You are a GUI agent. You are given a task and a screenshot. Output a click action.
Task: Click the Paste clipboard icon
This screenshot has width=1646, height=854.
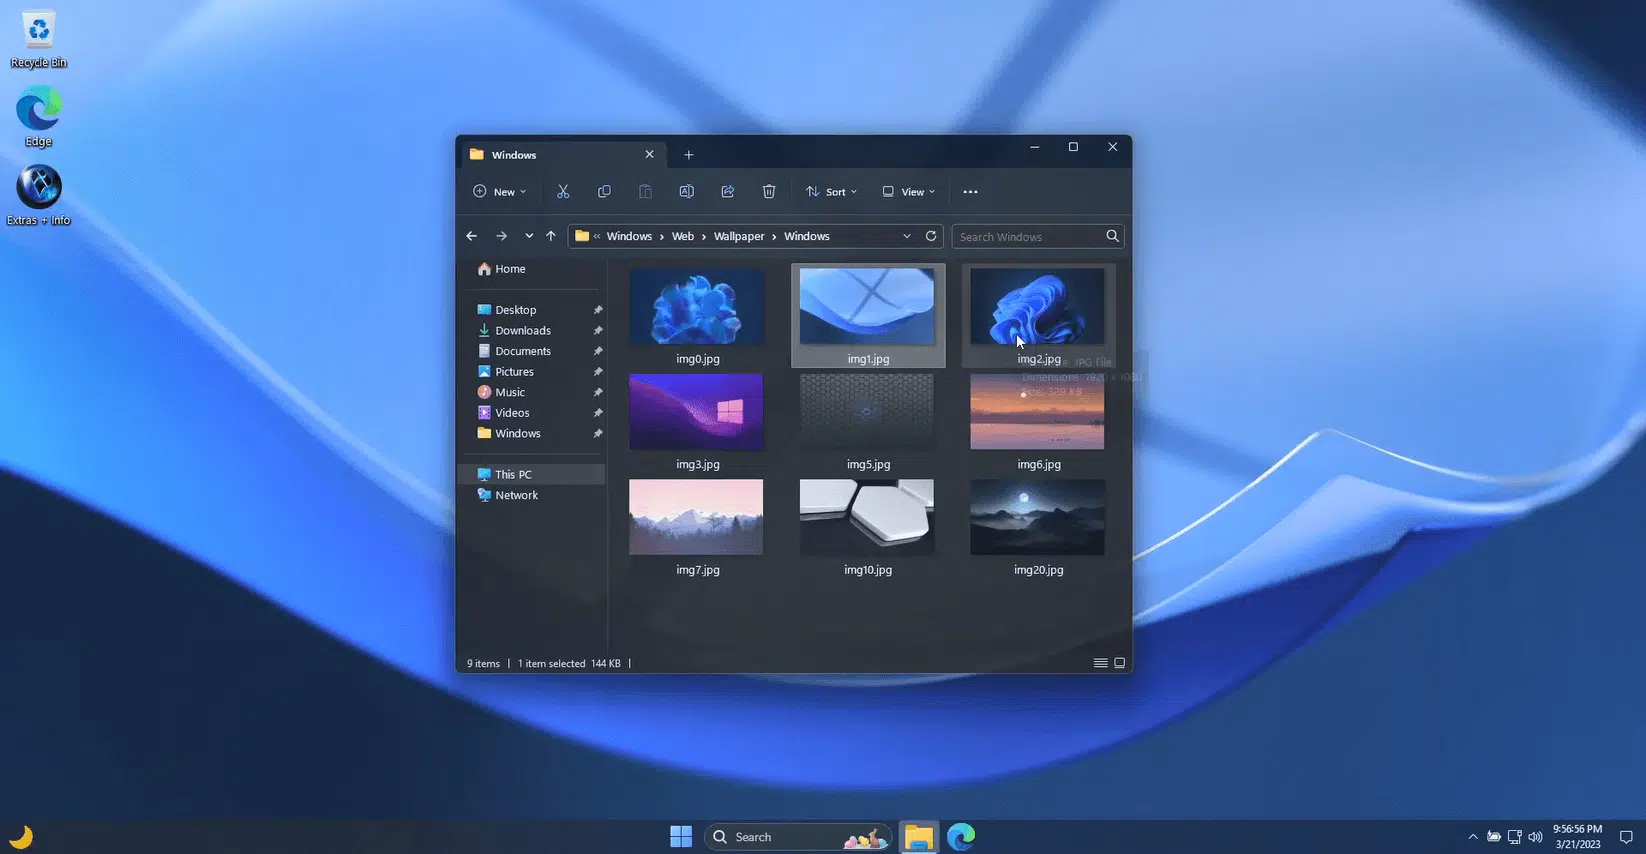click(x=645, y=192)
